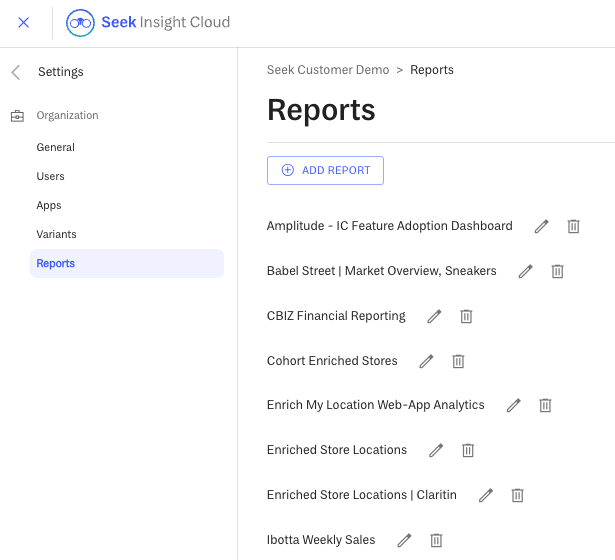This screenshot has width=615, height=560.
Task: Edit Enrich My Location Web-App Analytics
Action: click(513, 405)
